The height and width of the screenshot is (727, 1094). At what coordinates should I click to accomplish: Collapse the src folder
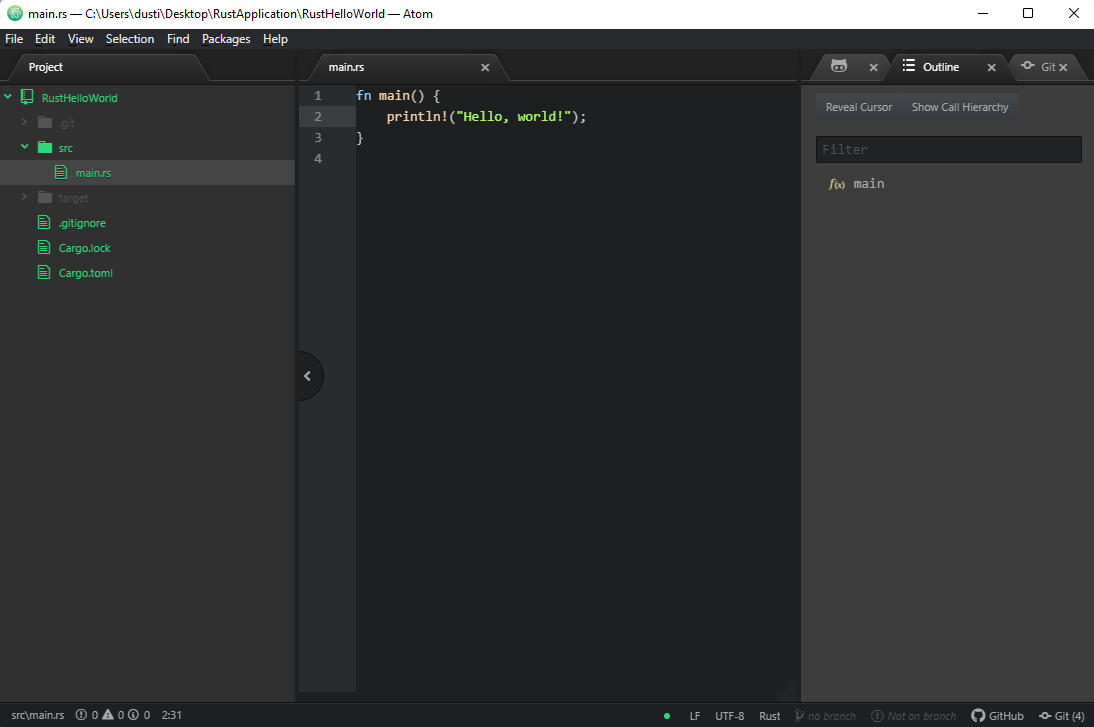25,148
